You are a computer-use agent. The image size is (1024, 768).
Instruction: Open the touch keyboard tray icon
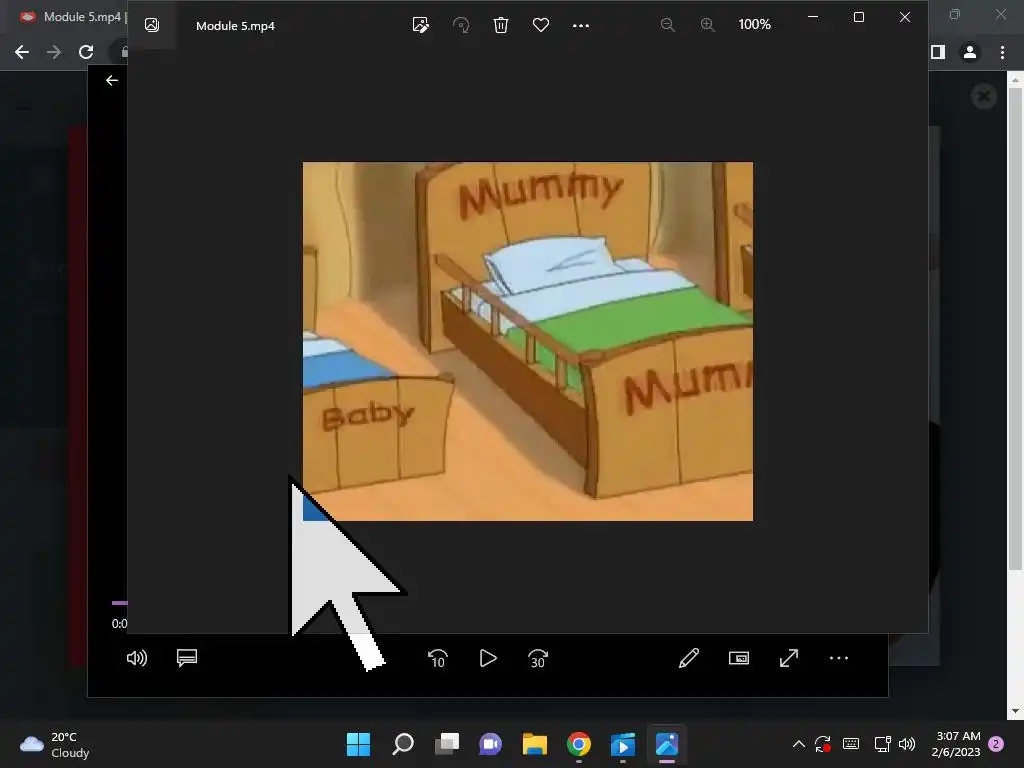click(x=851, y=744)
